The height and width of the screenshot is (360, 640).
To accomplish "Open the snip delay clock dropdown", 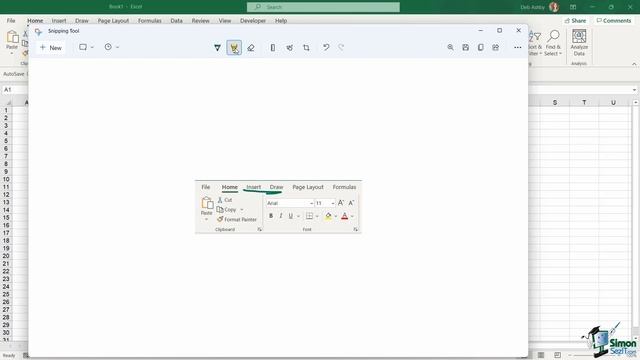I will (111, 47).
